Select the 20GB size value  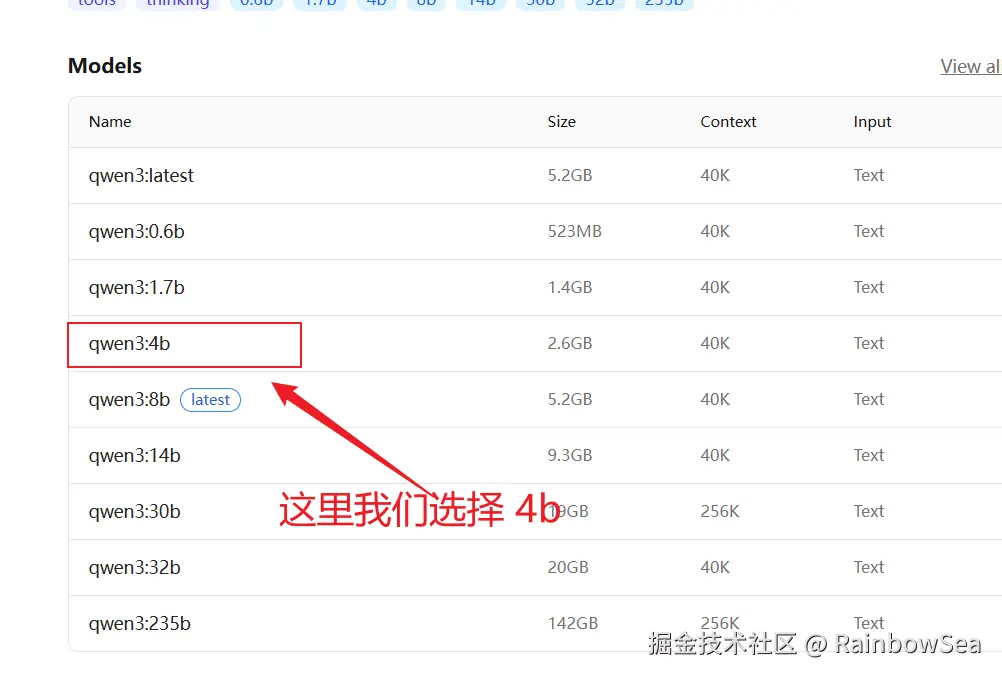[567, 567]
